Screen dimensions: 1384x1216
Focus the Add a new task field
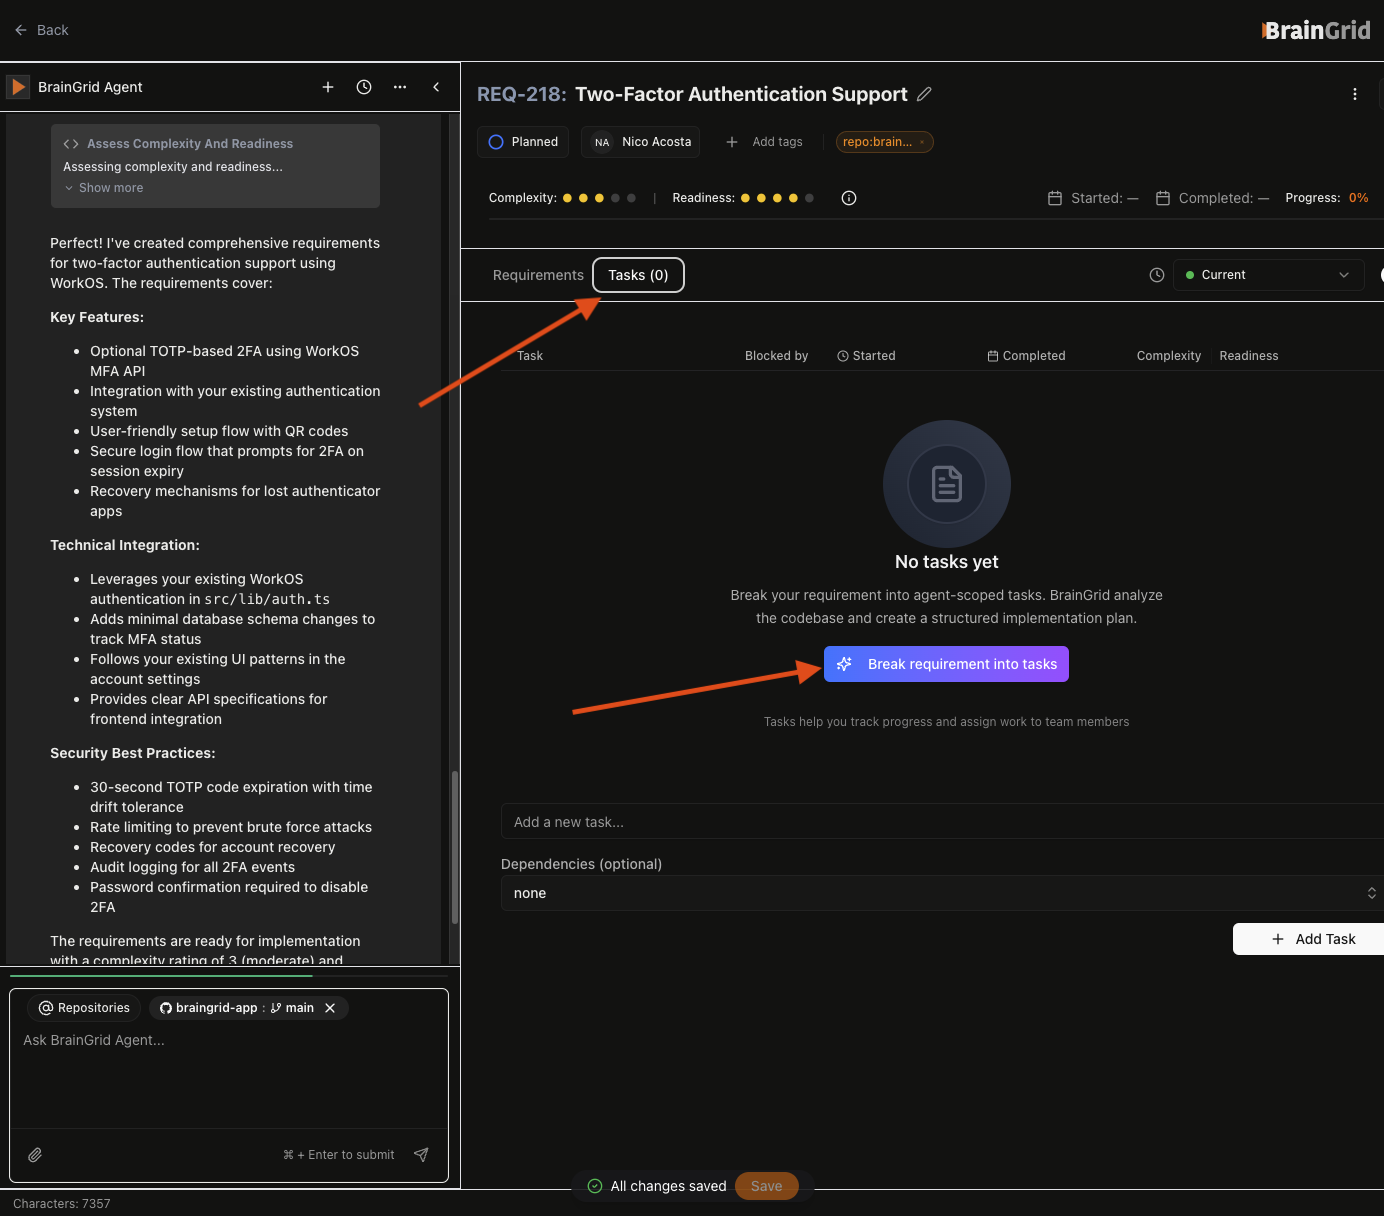click(x=942, y=822)
